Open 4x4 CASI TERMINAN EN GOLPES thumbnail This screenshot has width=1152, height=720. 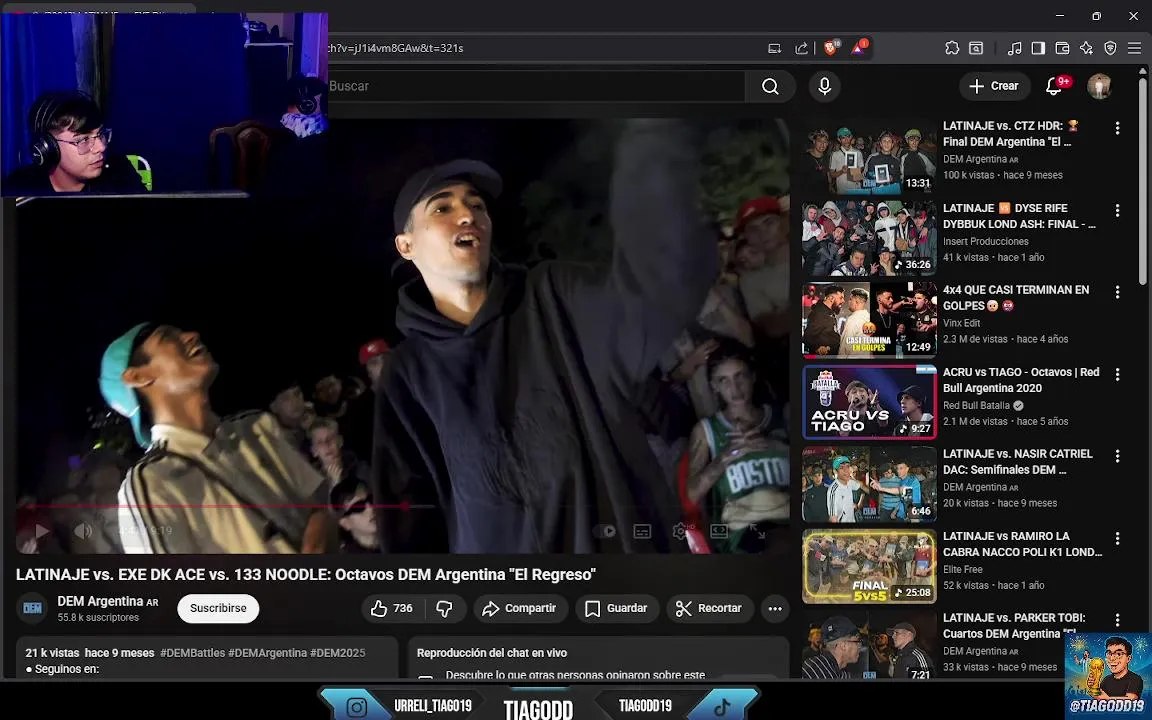869,320
